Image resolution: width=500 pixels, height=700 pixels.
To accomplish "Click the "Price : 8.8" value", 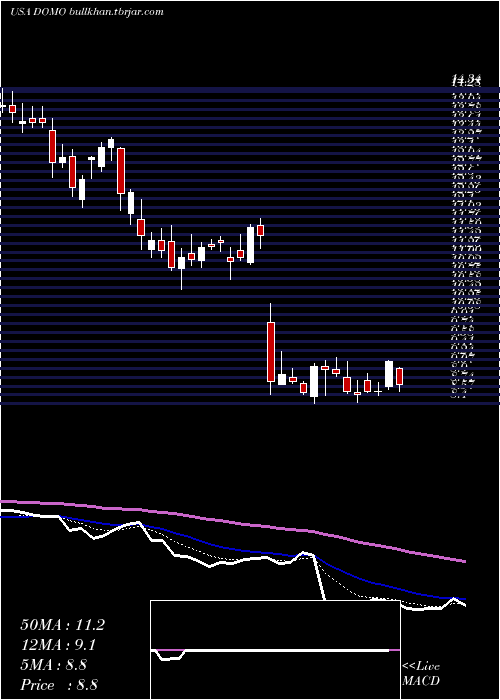I will [59, 685].
